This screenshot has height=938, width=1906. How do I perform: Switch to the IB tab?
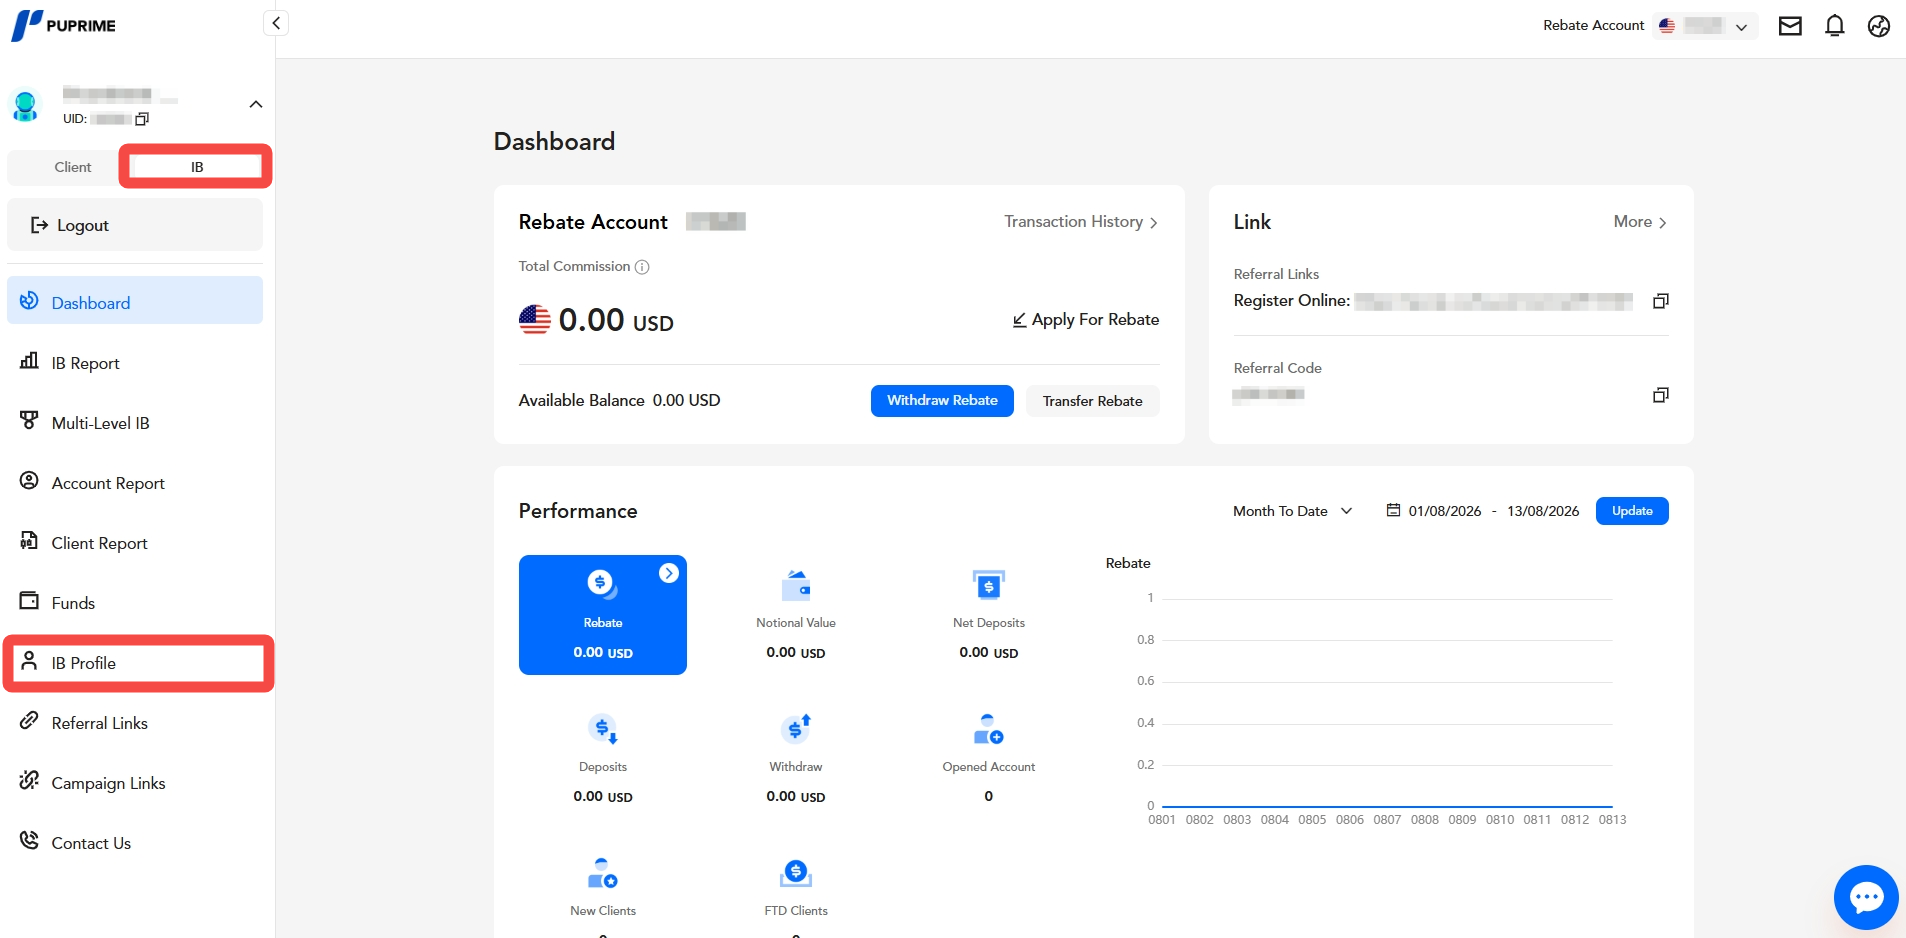(197, 167)
